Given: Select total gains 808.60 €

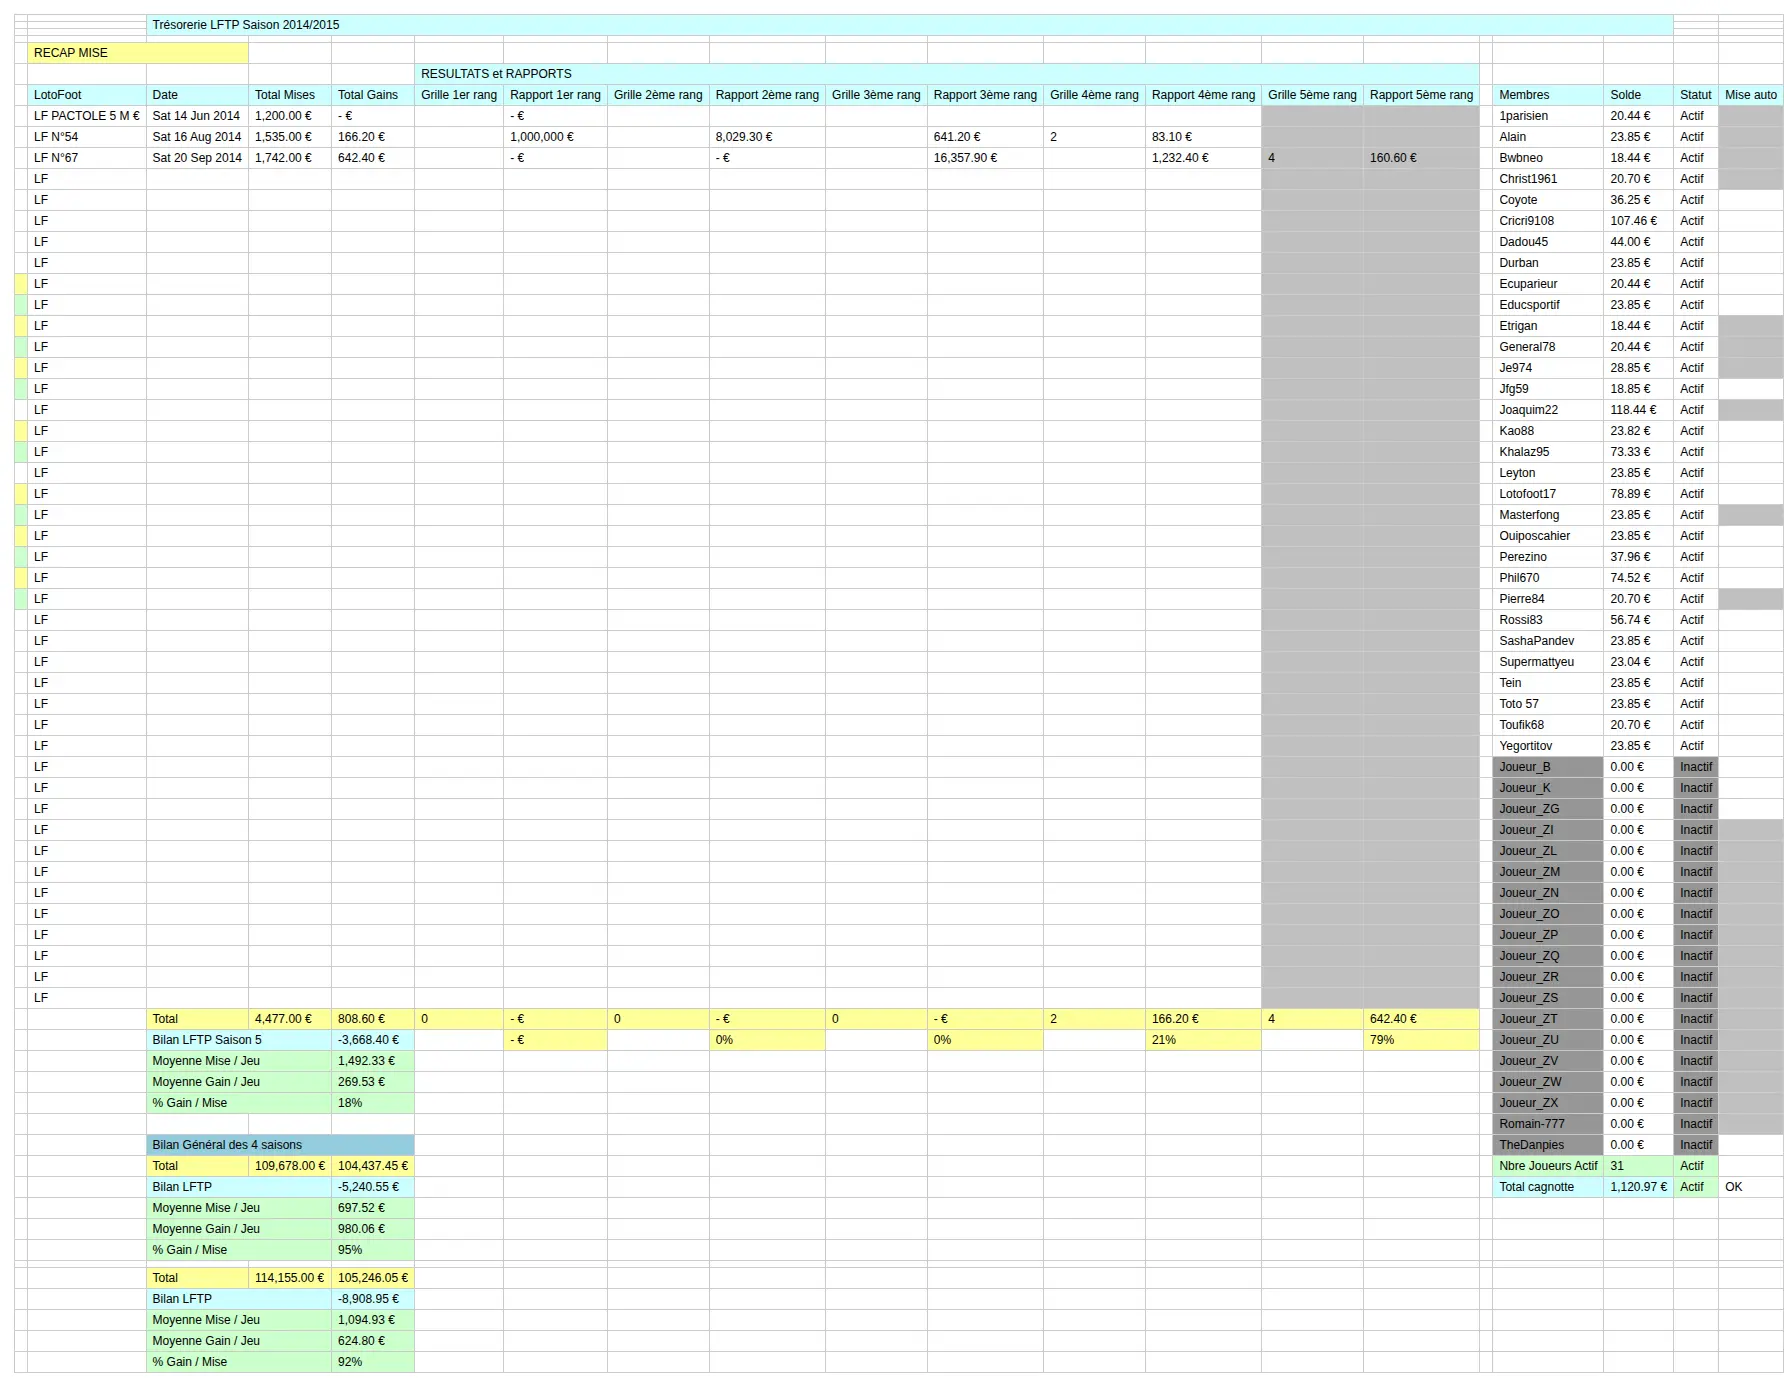Looking at the screenshot, I should pyautogui.click(x=373, y=1019).
